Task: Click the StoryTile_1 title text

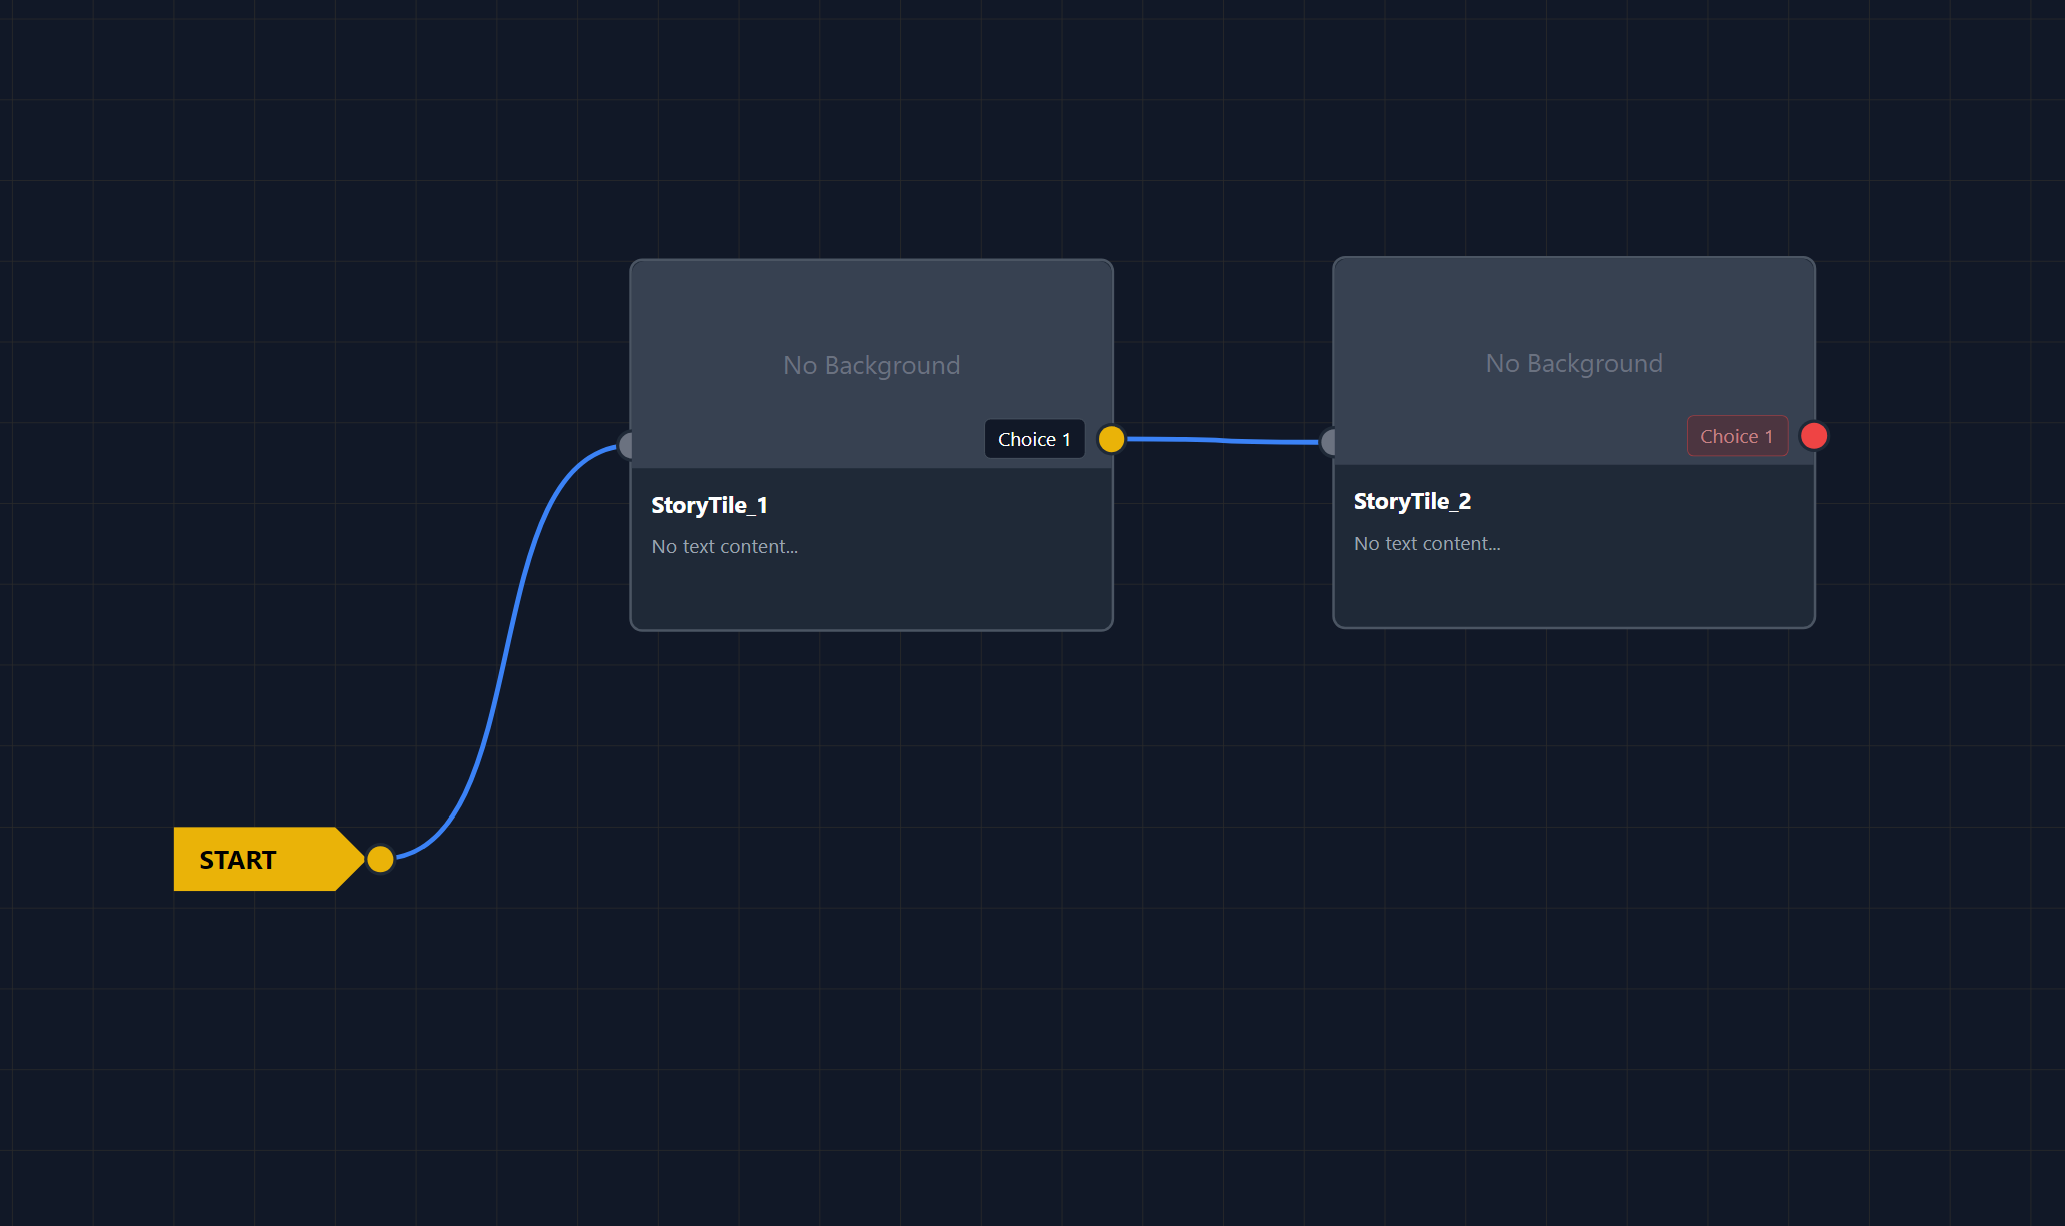Action: click(709, 505)
